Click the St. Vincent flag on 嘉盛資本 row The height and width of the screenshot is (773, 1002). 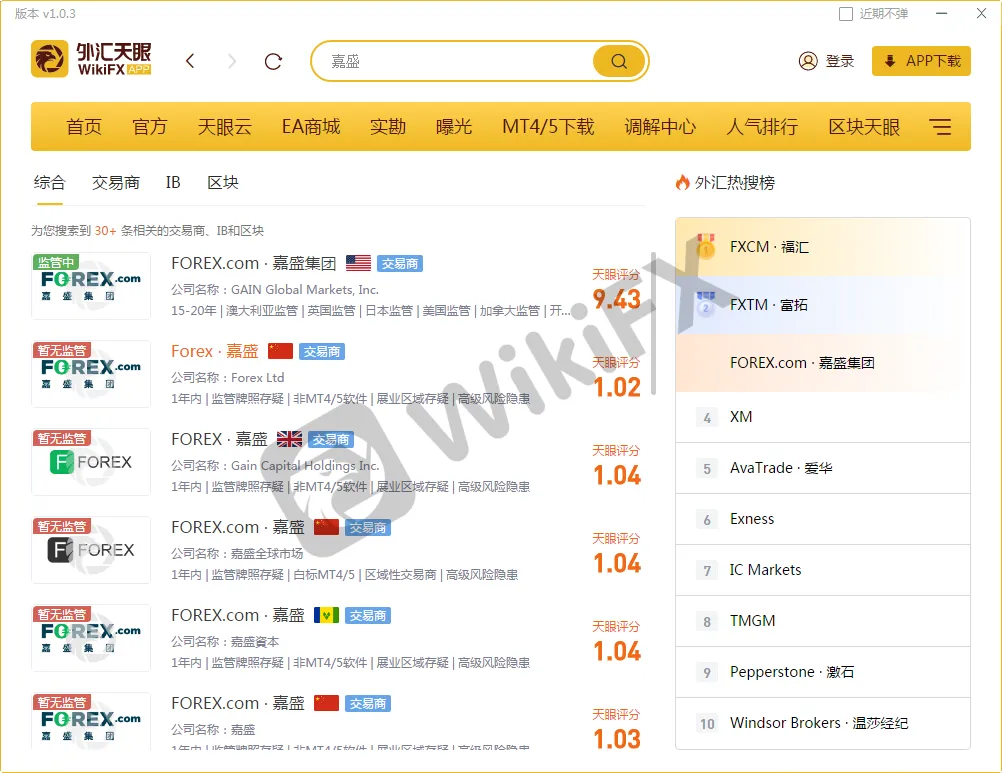327,615
